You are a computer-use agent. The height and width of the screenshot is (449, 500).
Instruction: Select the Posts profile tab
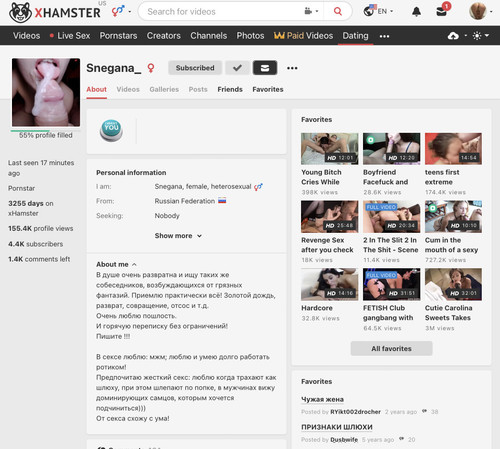pyautogui.click(x=198, y=89)
